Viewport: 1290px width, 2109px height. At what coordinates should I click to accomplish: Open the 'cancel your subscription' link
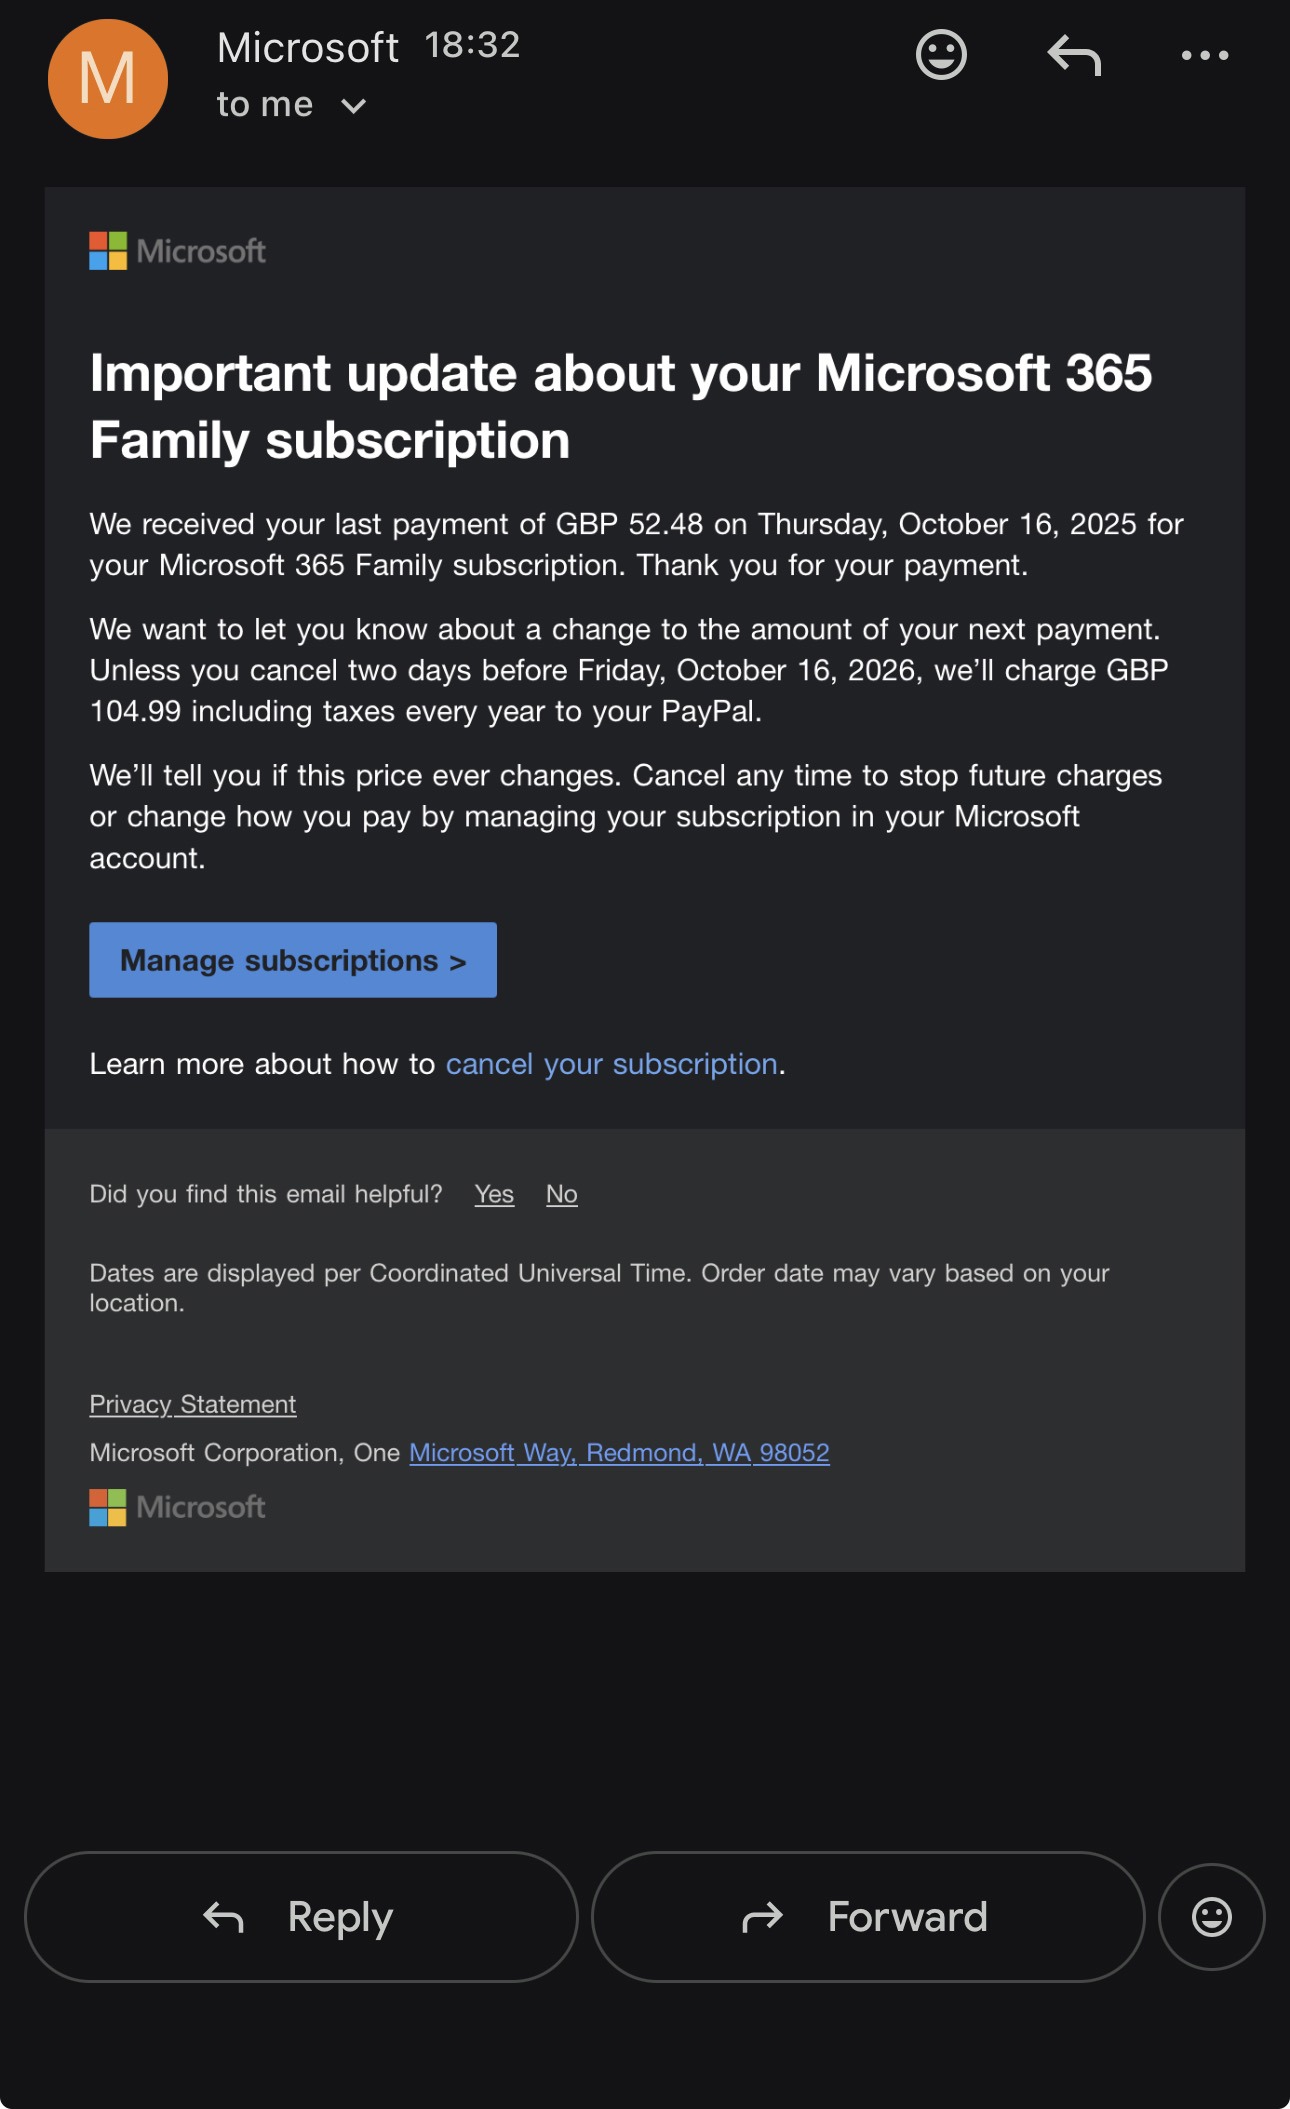click(612, 1064)
